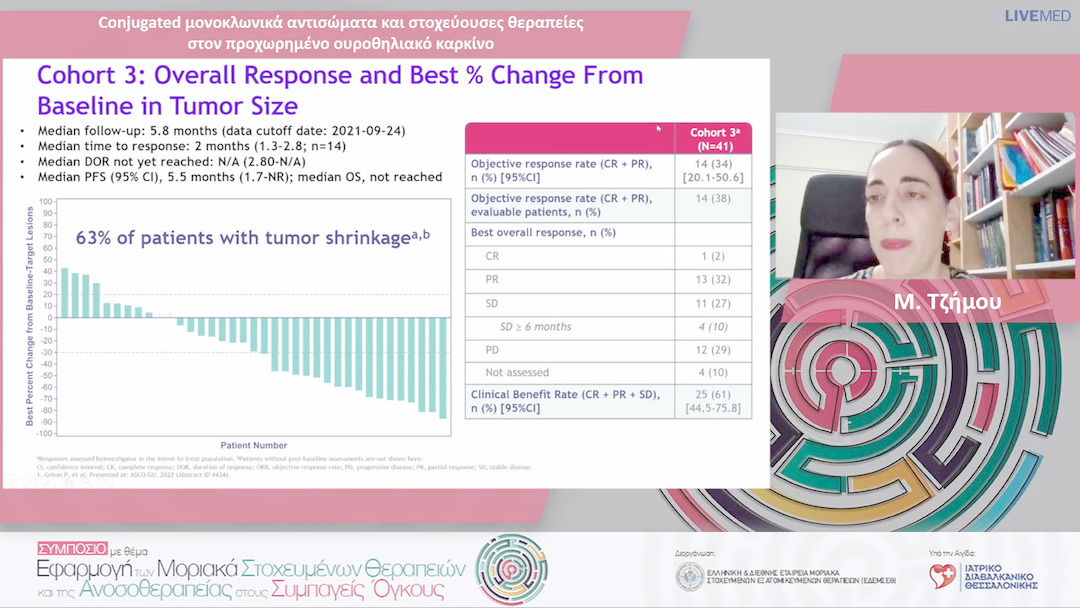Click the tallest positive bar in chart

65,292
